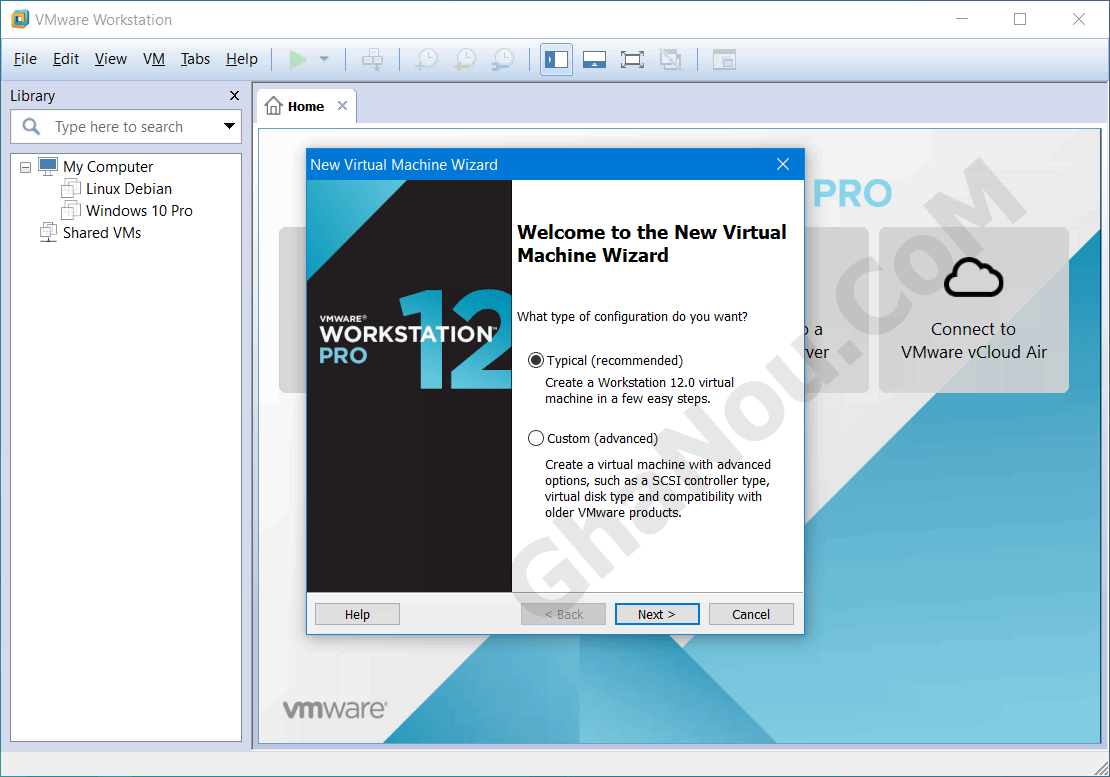Switch to the Home tab
Viewport: 1110px width, 777px height.
tap(305, 106)
